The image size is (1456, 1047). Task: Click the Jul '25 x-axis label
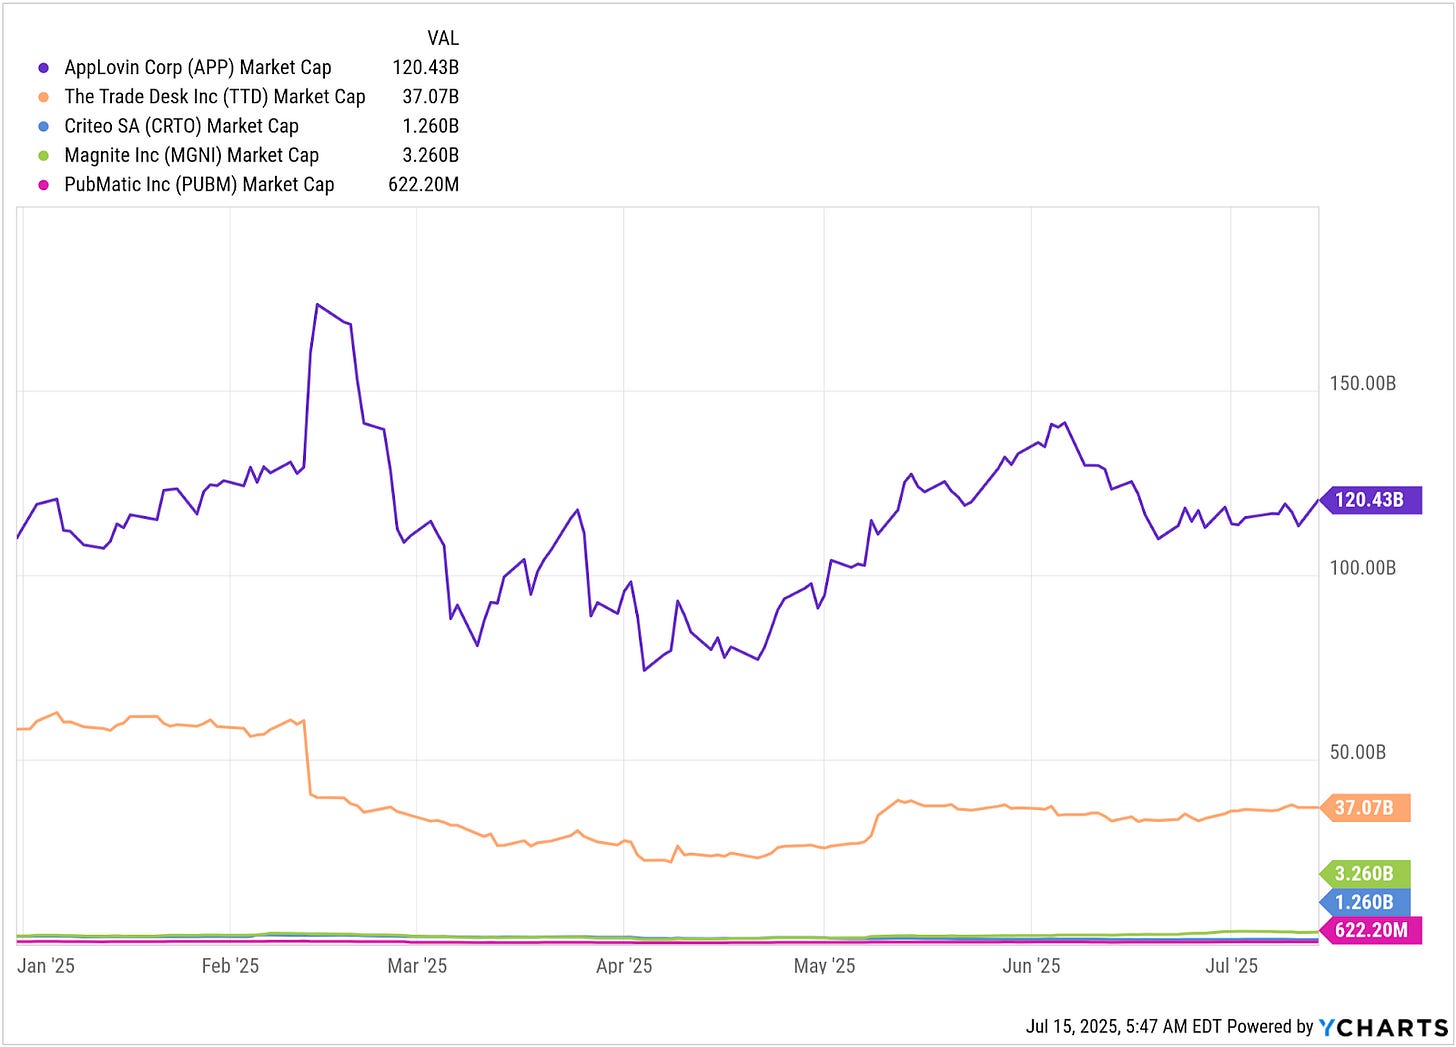[1232, 965]
